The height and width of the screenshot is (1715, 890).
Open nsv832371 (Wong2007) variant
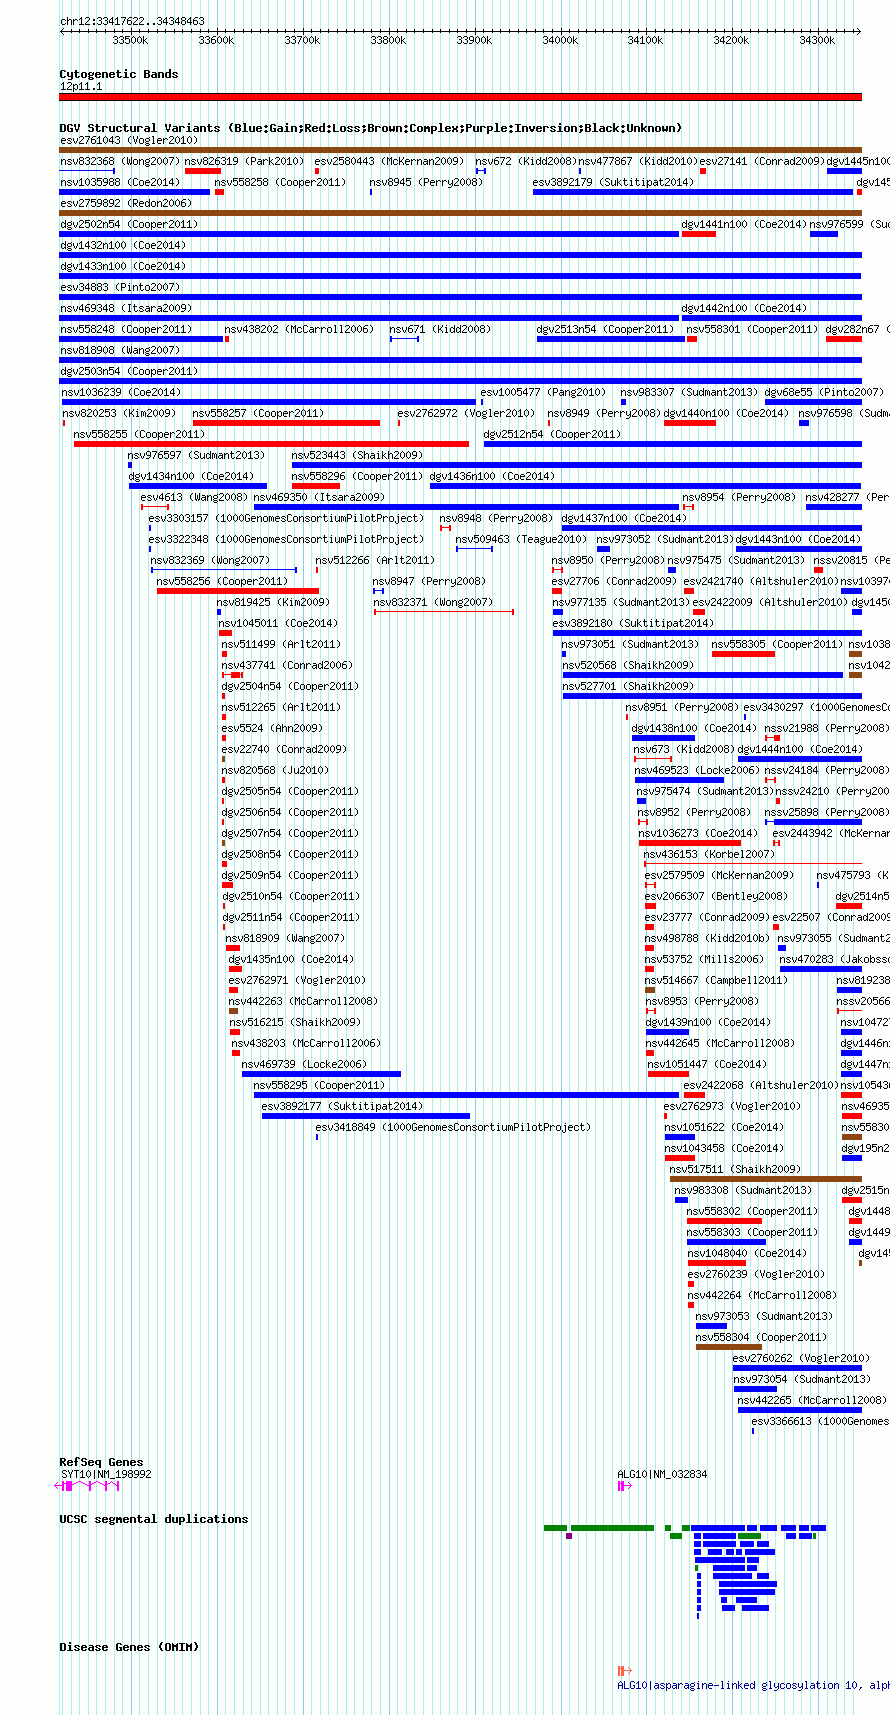[x=433, y=602]
